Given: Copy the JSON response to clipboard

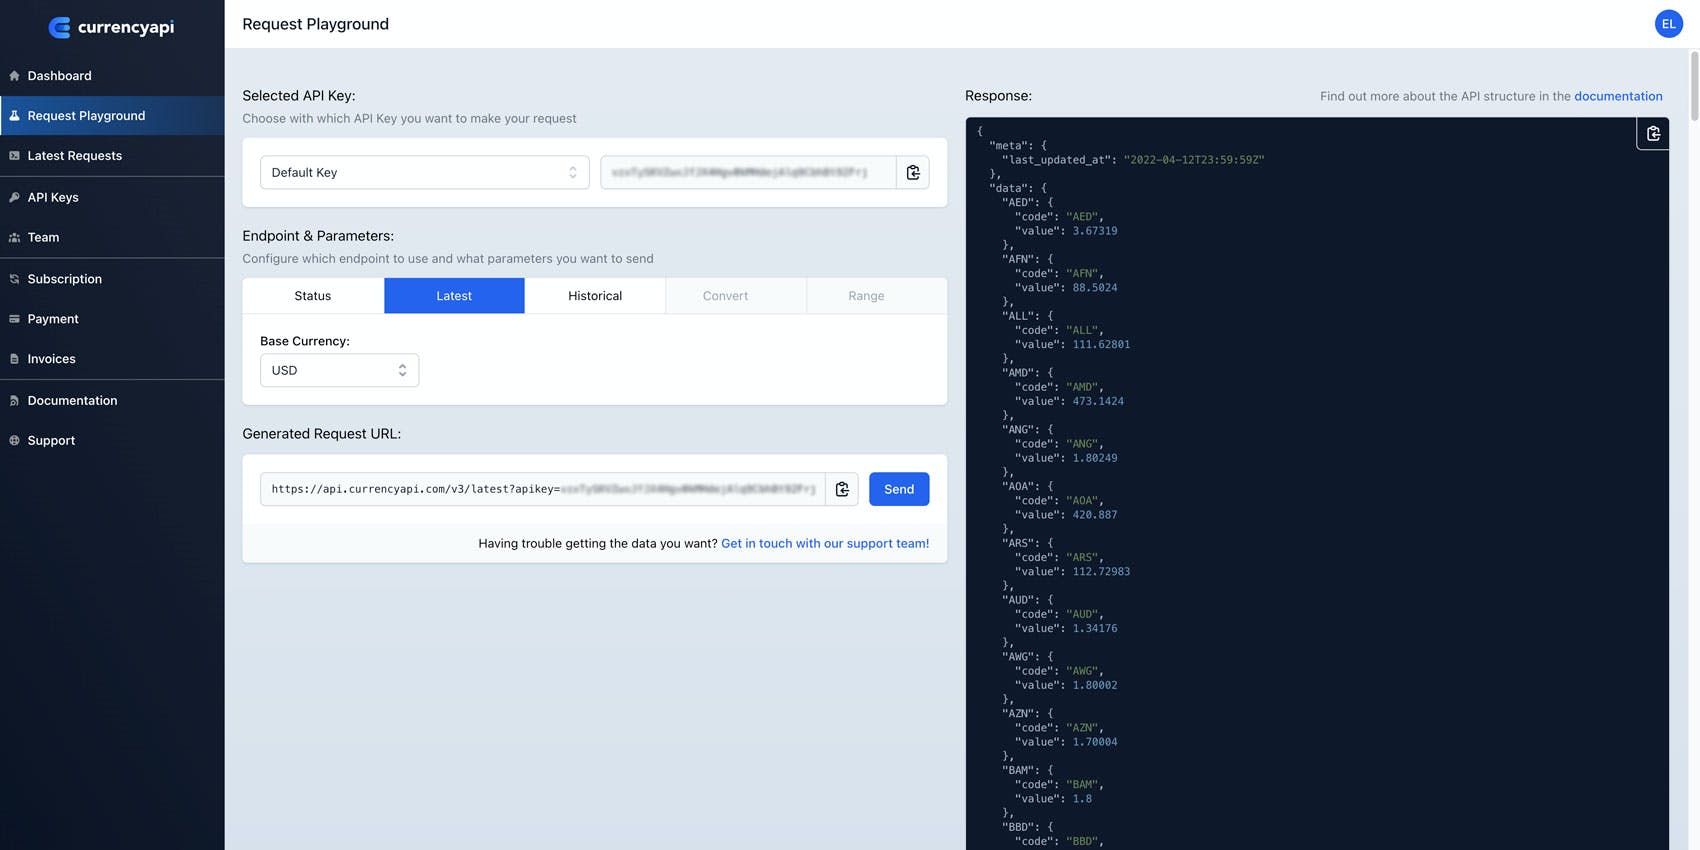Looking at the screenshot, I should click(x=1653, y=133).
